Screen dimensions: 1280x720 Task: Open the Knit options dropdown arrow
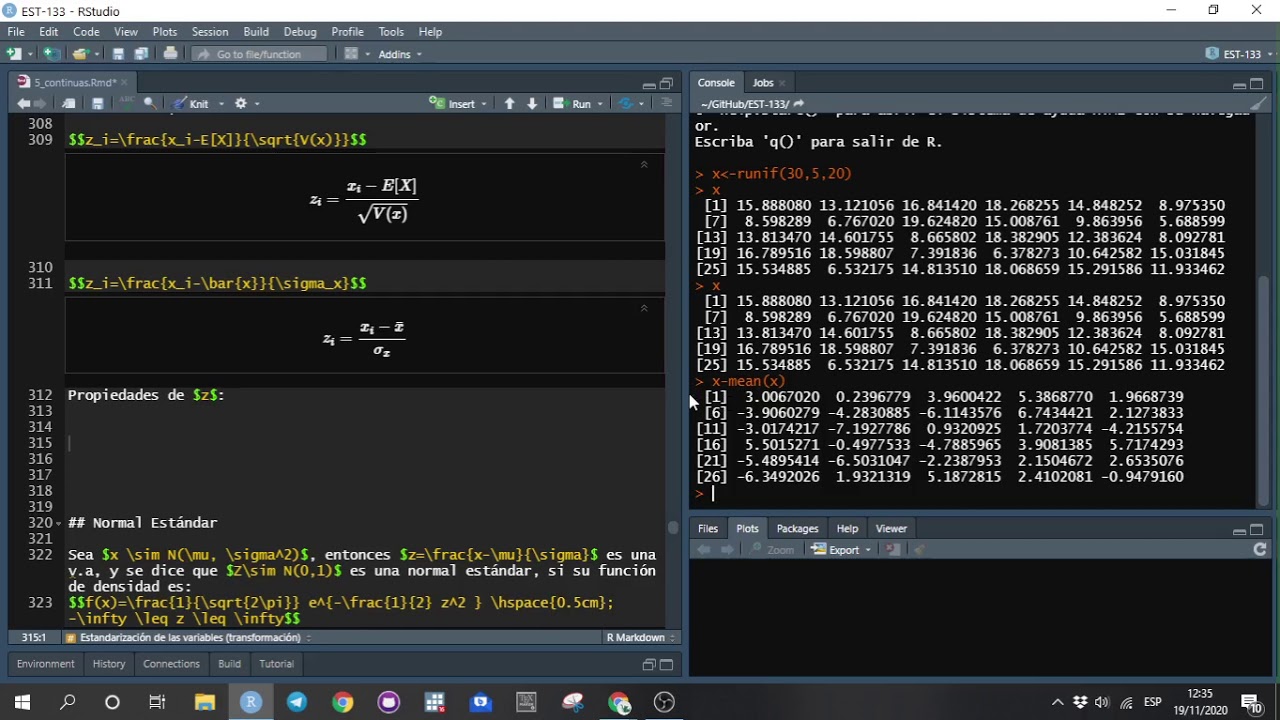tap(221, 104)
